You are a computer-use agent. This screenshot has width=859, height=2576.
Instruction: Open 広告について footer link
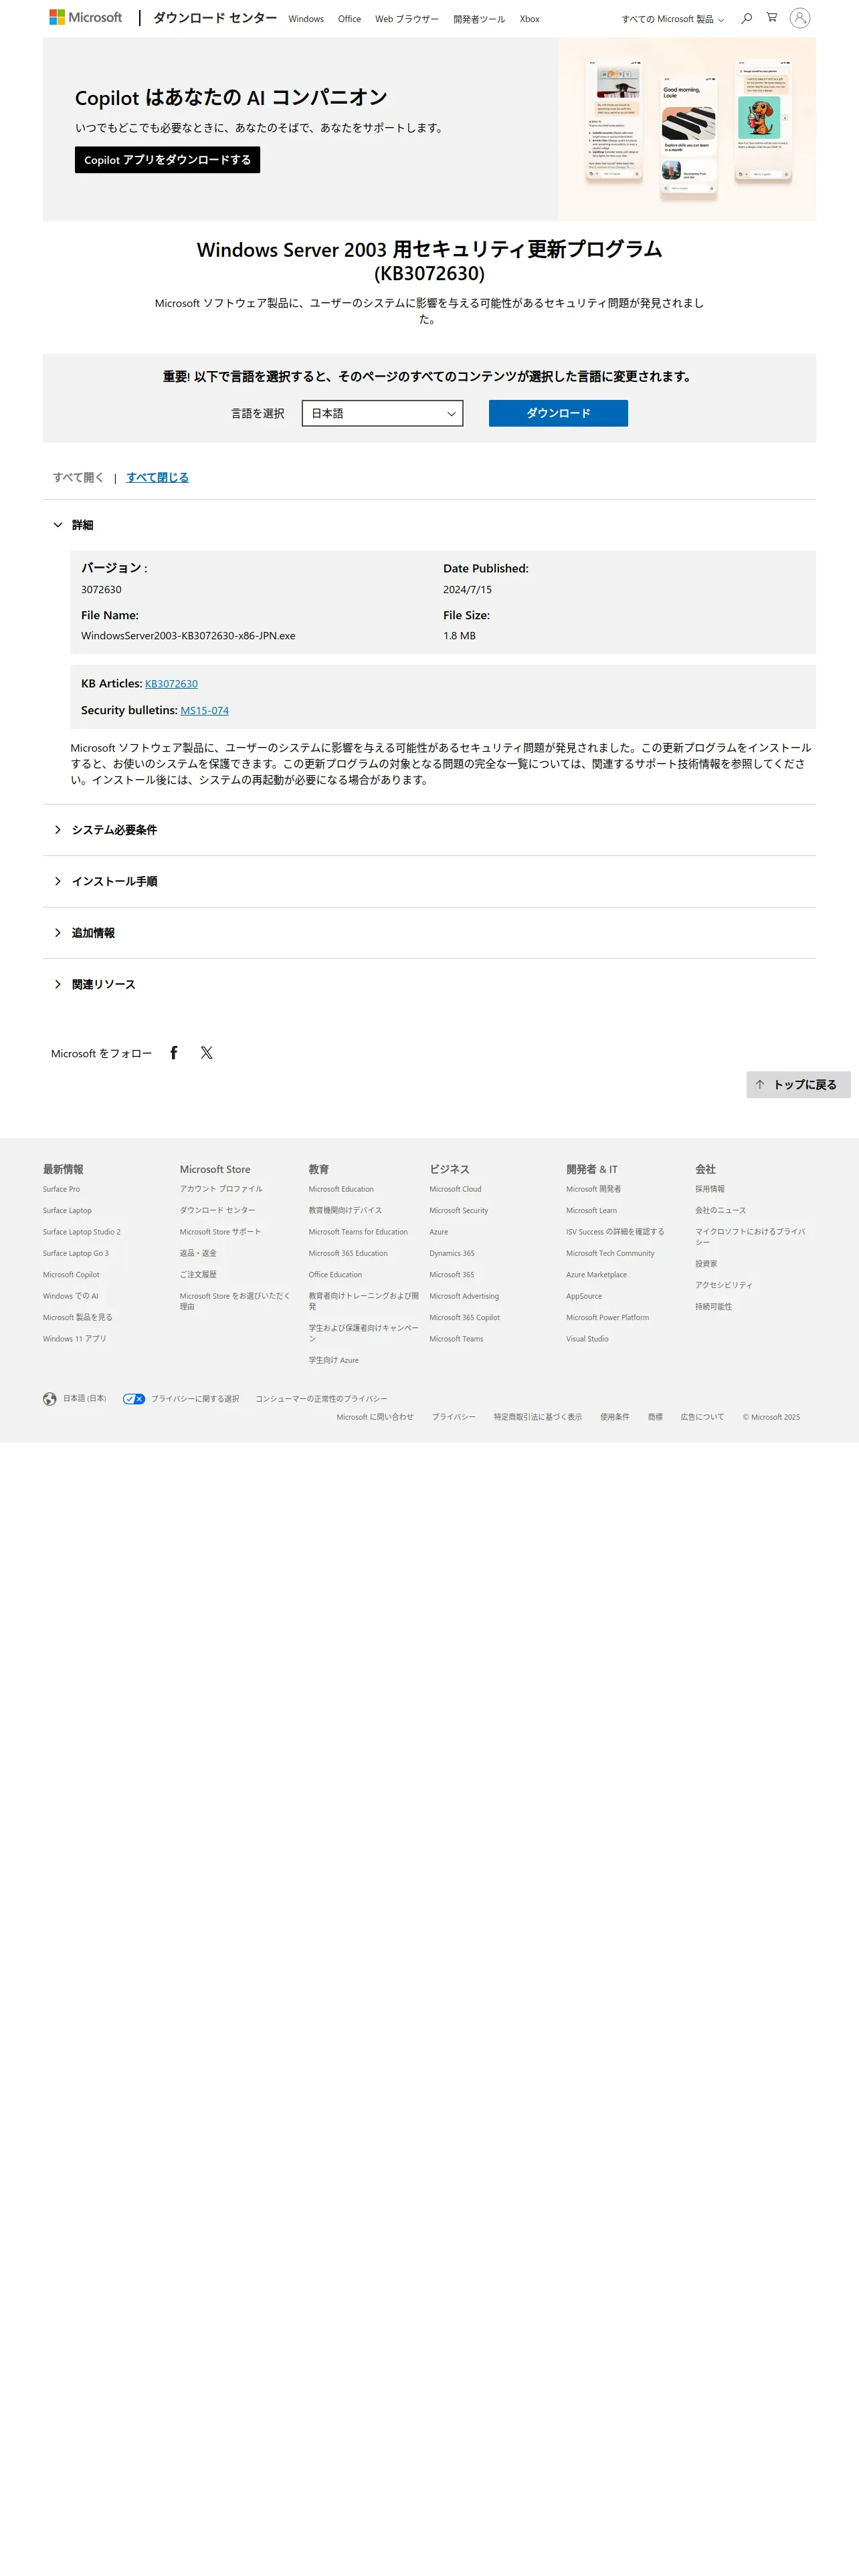pos(702,1417)
